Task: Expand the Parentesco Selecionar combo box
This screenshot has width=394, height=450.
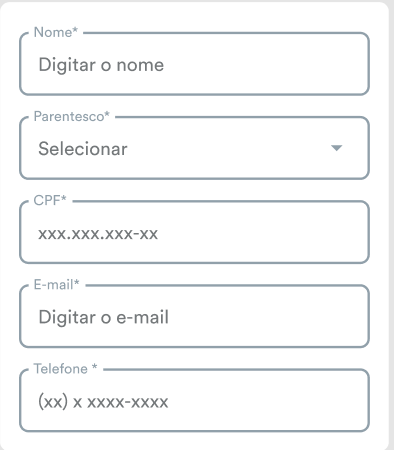Action: coord(194,148)
